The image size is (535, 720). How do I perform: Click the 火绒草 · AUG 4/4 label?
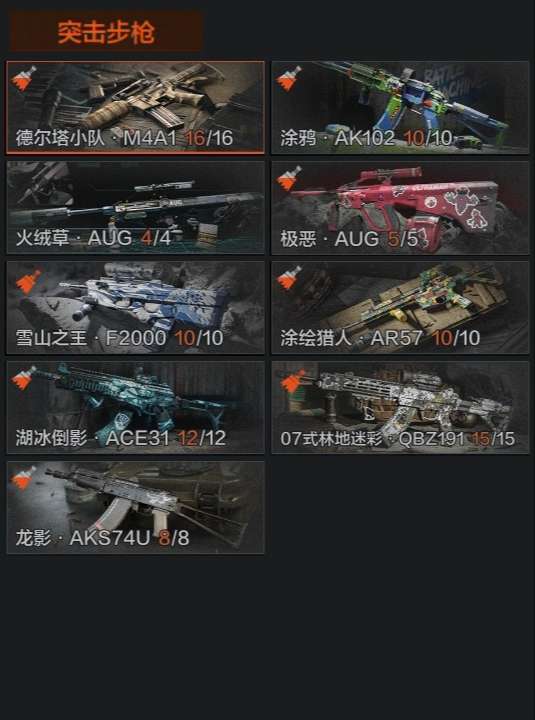pyautogui.click(x=93, y=238)
